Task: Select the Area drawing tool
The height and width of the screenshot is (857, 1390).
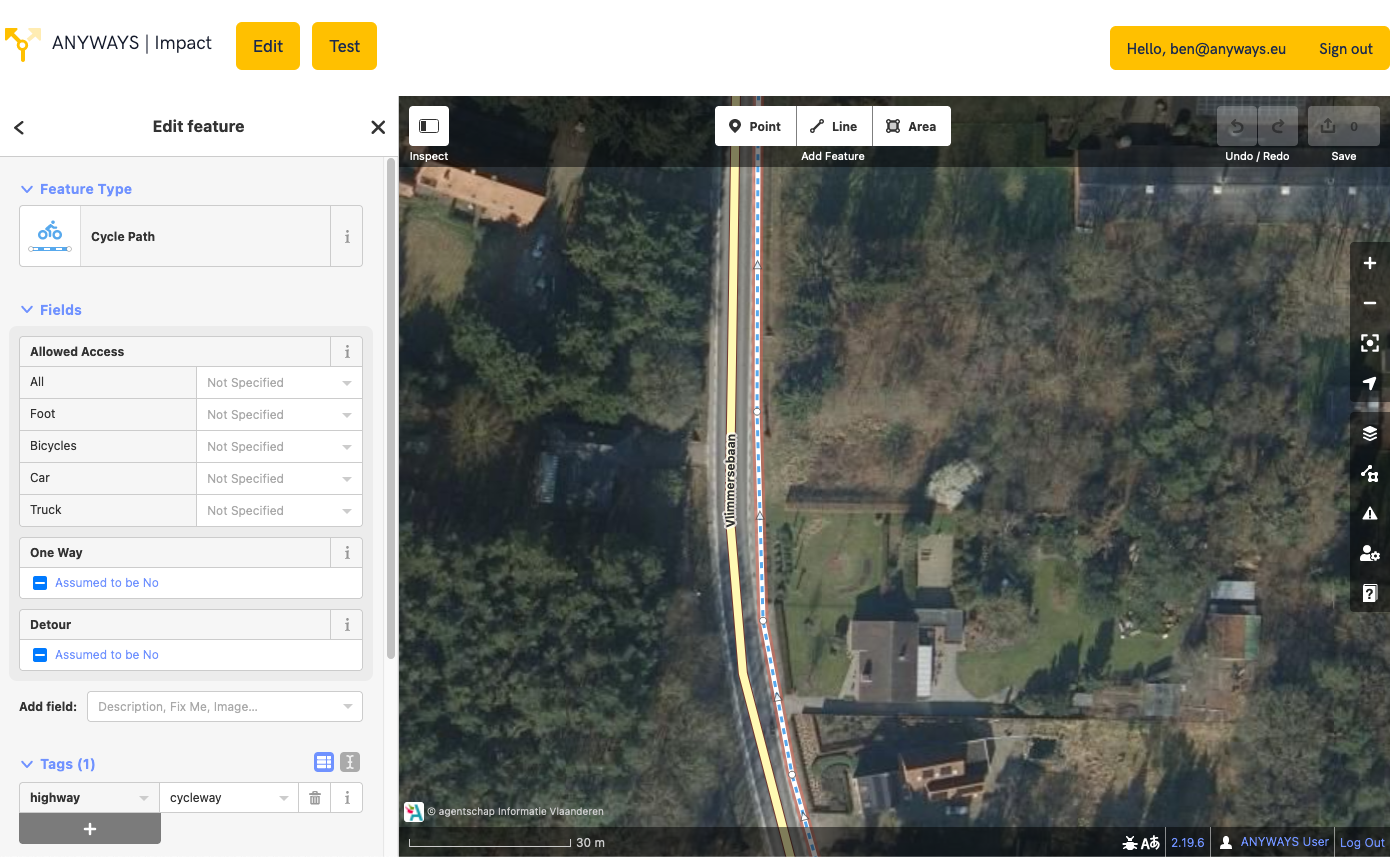Action: pos(911,126)
